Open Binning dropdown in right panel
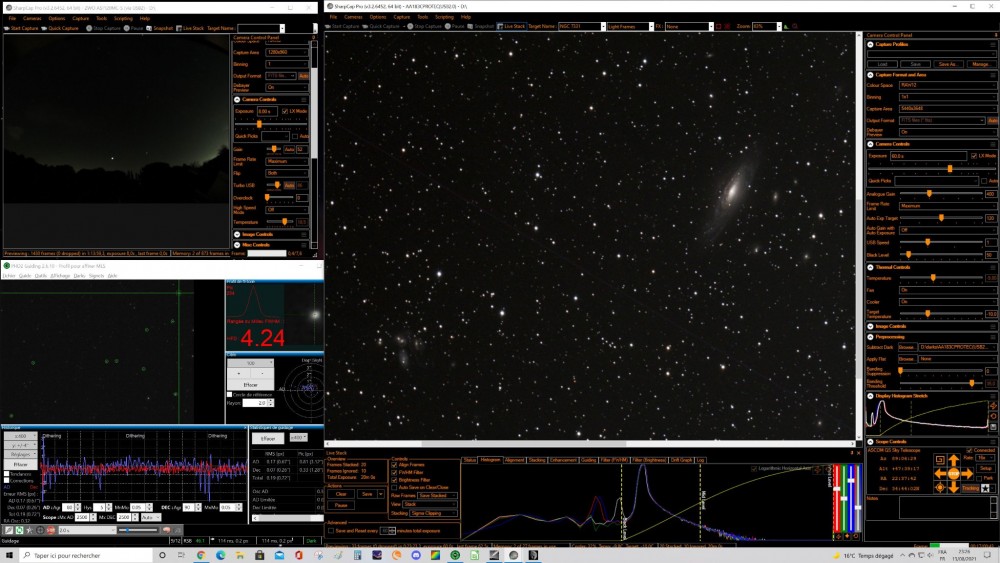Screen dimensions: 1000x563 [x=948, y=97]
